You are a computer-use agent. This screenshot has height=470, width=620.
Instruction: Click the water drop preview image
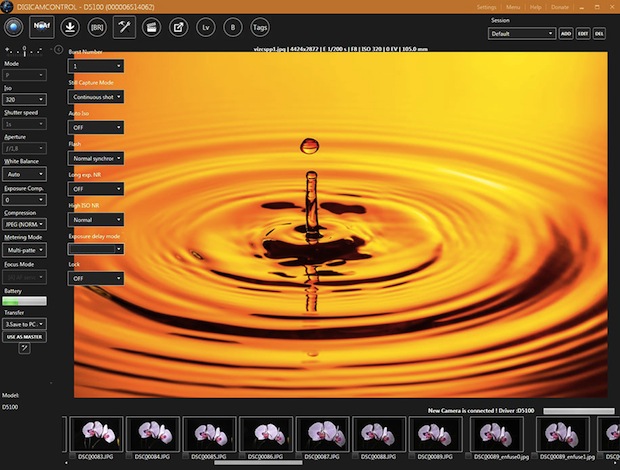point(341,225)
